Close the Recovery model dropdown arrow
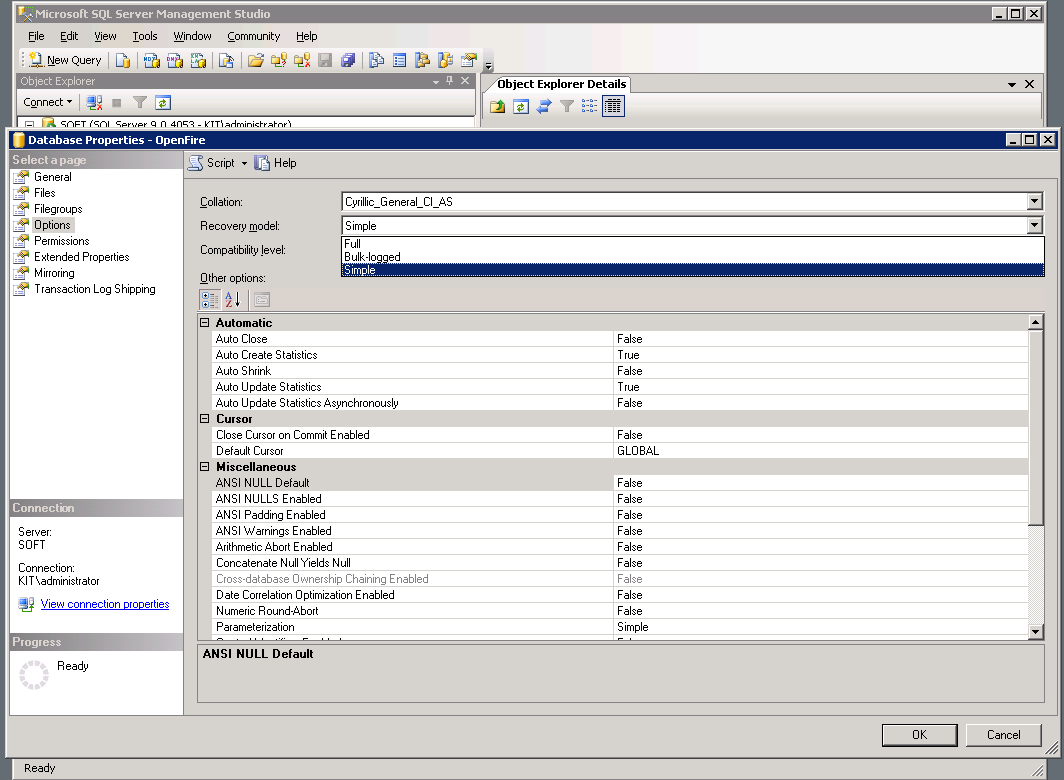 pos(1034,225)
